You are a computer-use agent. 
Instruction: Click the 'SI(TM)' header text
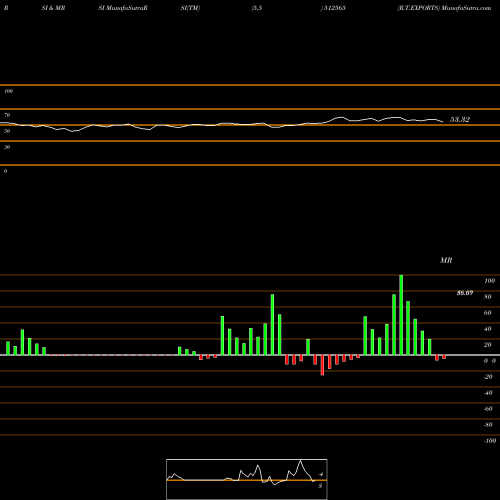(x=190, y=8)
